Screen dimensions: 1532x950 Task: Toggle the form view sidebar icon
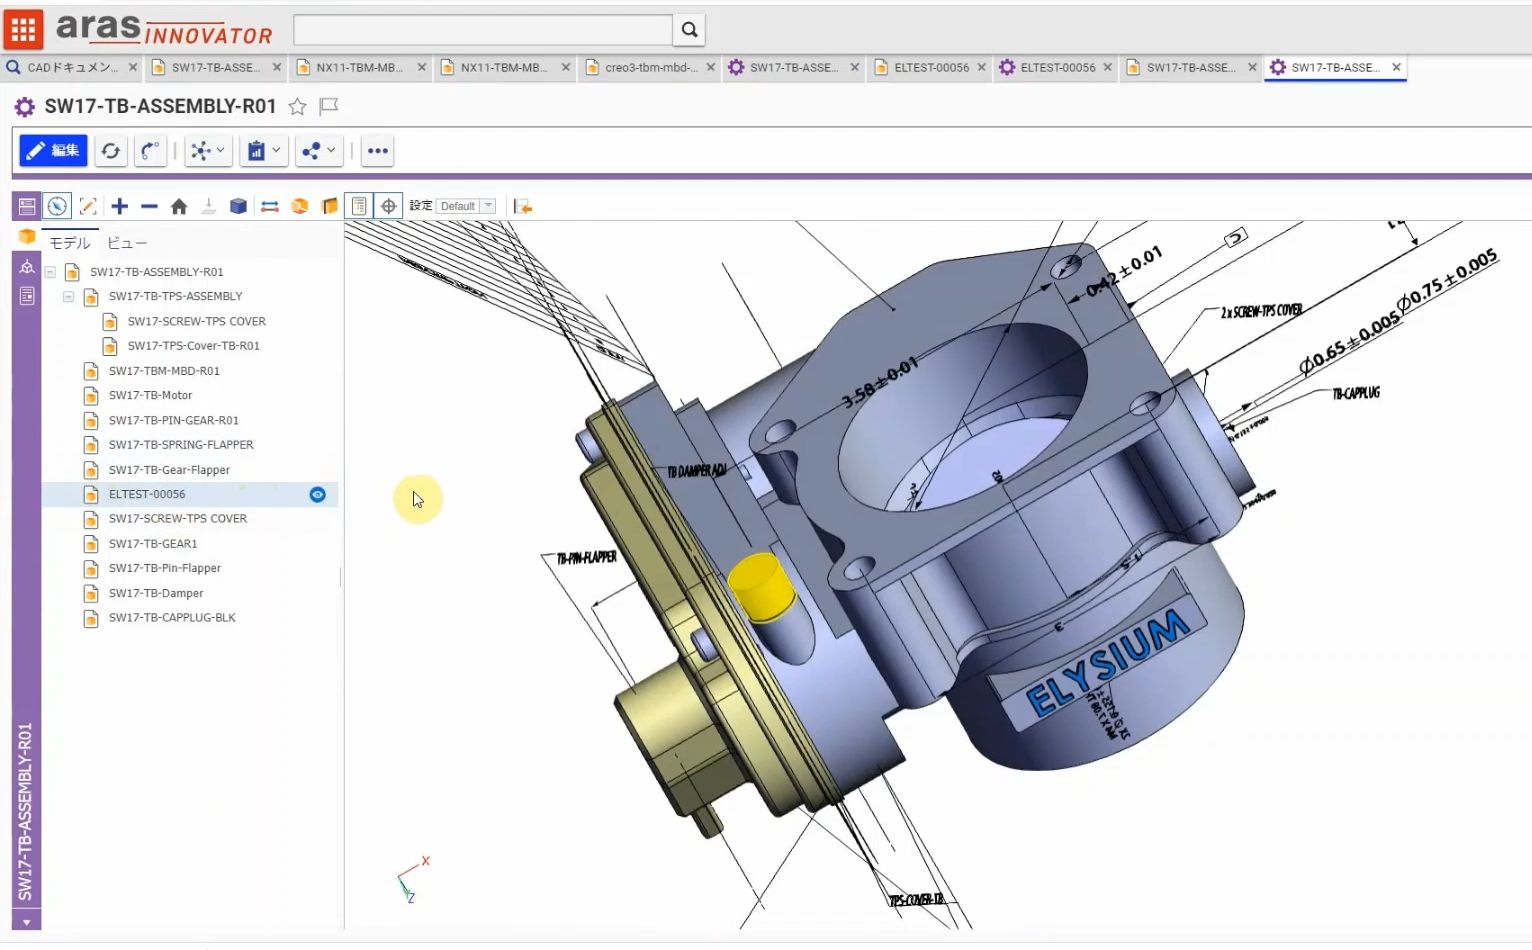(x=27, y=206)
